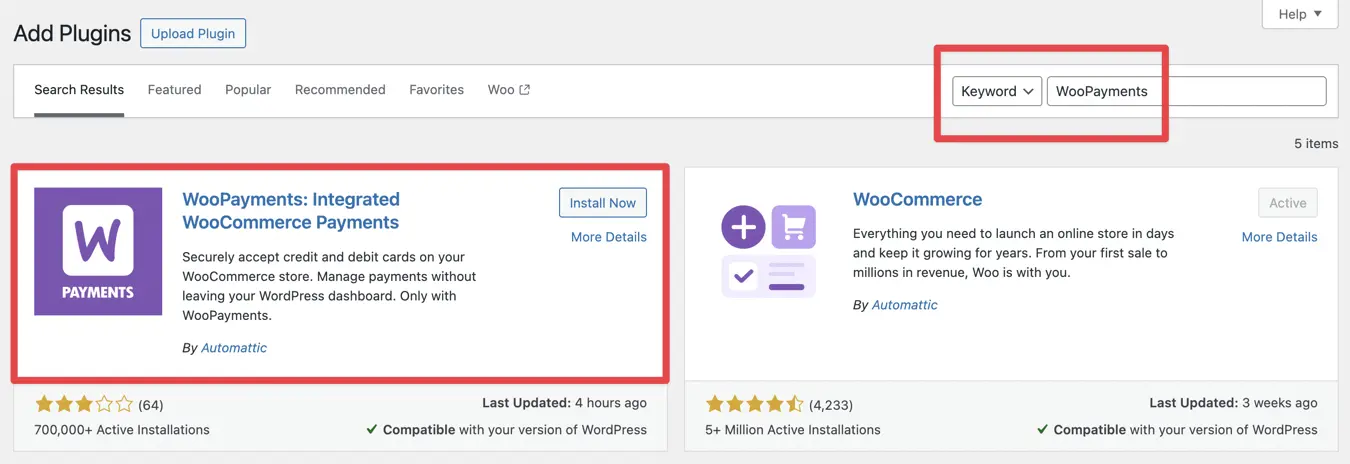The width and height of the screenshot is (1350, 464).
Task: Click the external link icon beside Woo
Action: click(x=525, y=90)
